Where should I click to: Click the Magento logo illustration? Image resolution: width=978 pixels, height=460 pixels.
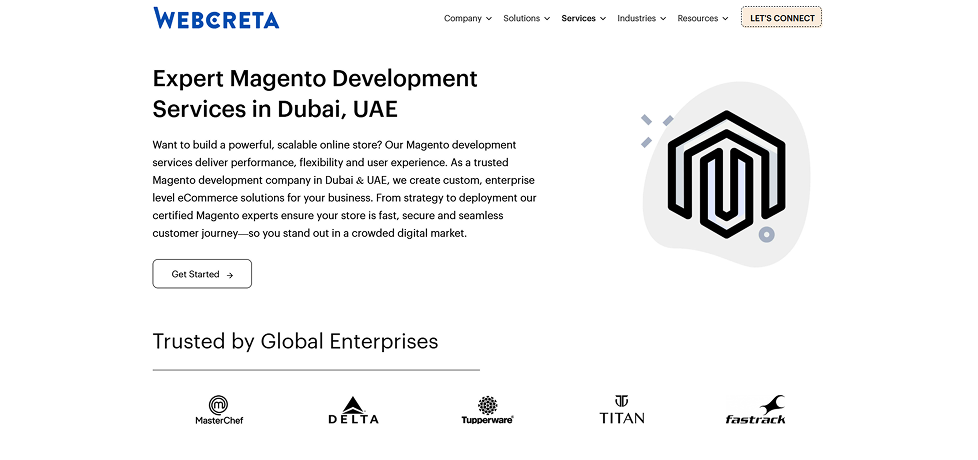pos(726,175)
